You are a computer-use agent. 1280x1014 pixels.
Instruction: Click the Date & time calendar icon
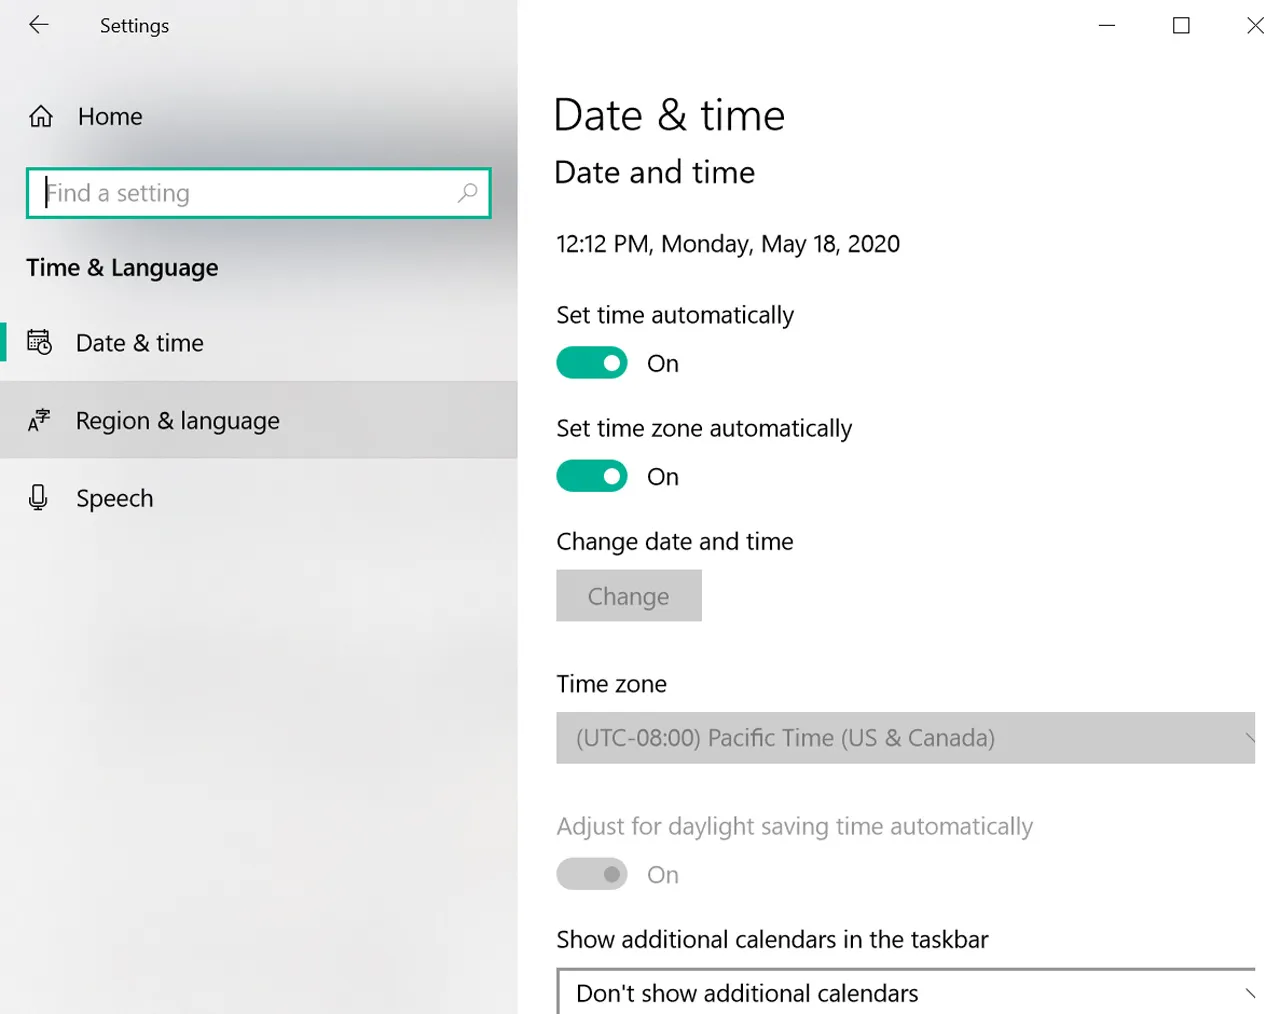(x=39, y=343)
